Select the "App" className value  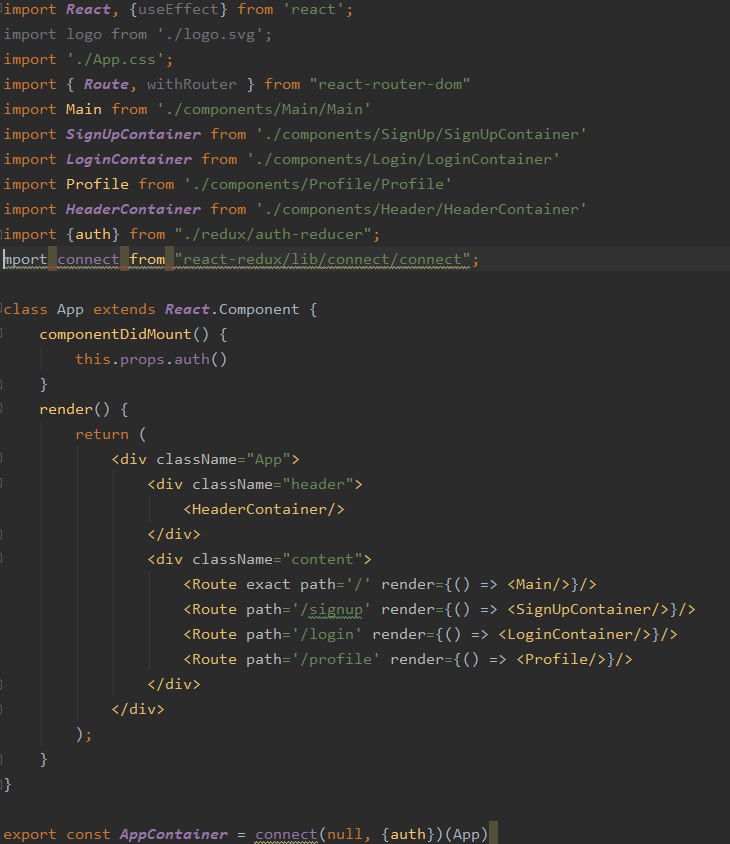pos(268,459)
